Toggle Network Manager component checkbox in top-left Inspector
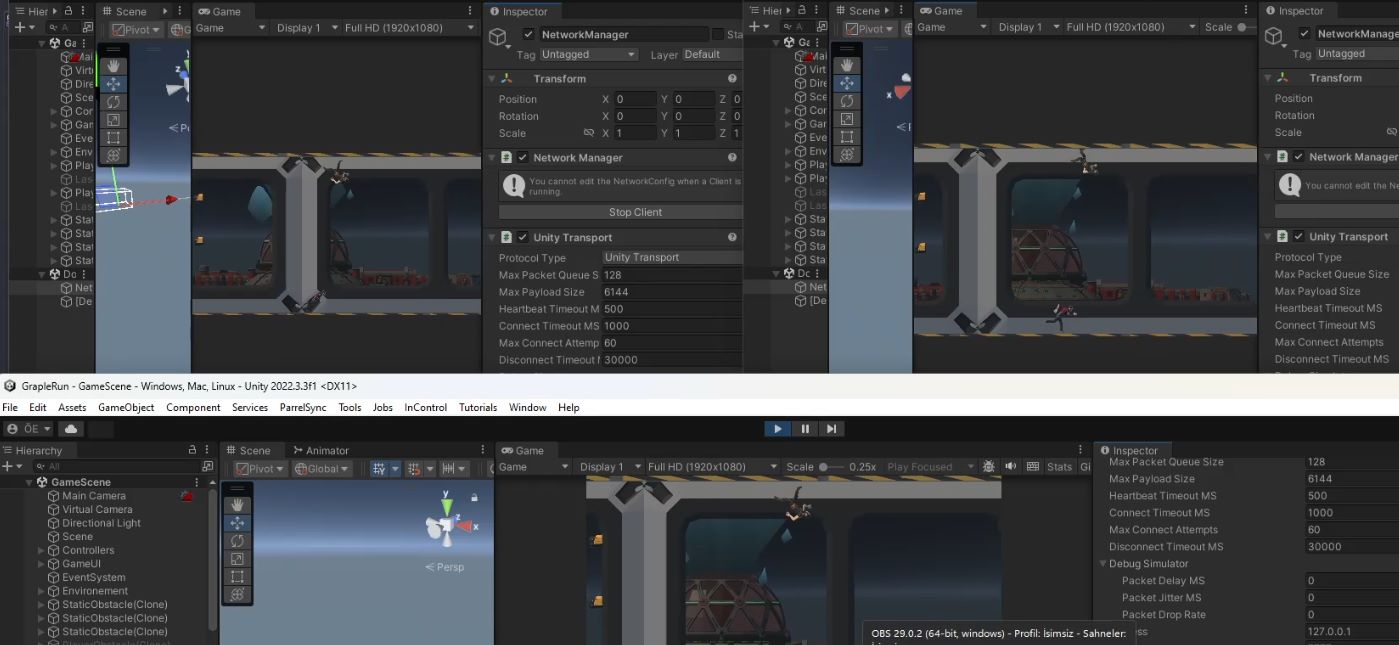The width and height of the screenshot is (1399, 645). tap(522, 158)
